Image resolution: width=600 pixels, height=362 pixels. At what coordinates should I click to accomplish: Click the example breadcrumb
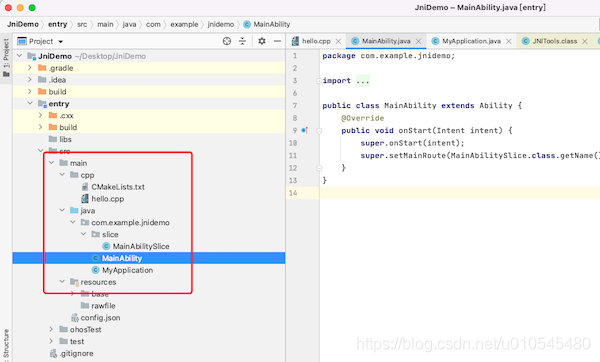coord(184,24)
